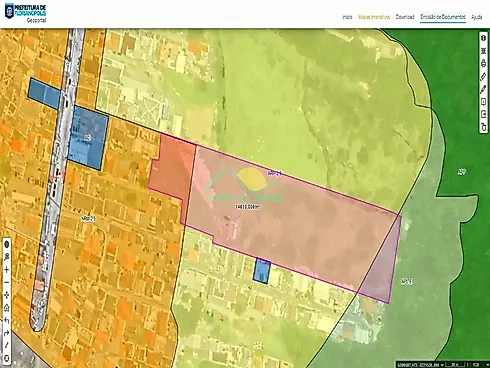Screen dimensions: 490x368
Task: Open the coordinate system dropdown in status bar
Action: (x=442, y=365)
